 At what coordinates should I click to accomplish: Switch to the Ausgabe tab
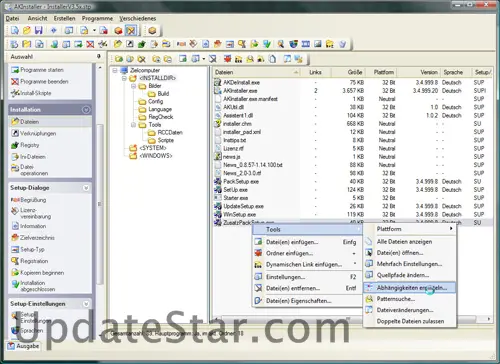pos(23,346)
